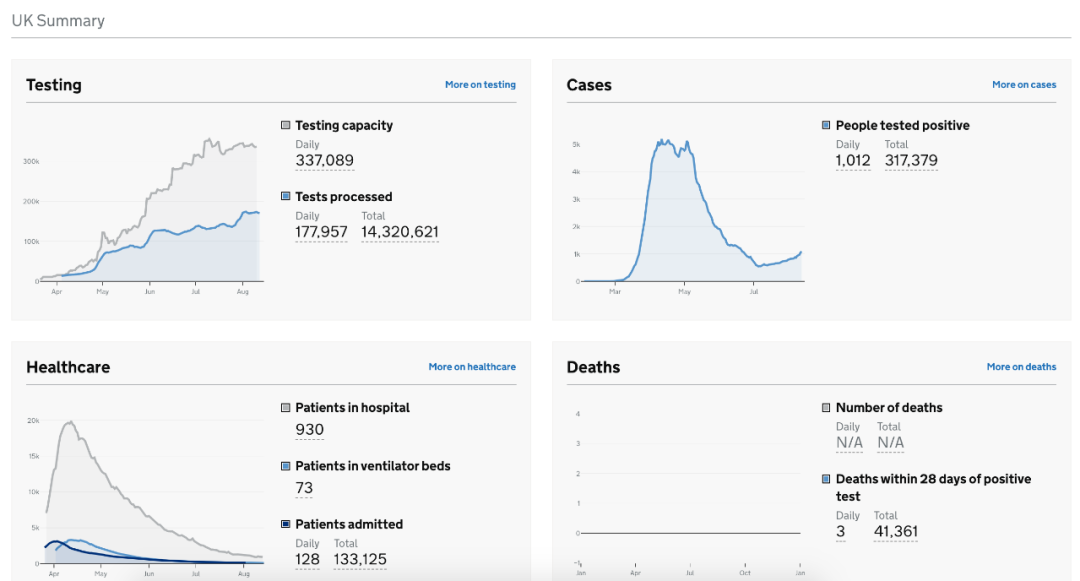The width and height of the screenshot is (1080, 581).
Task: Click the Testing card heading
Action: pos(54,85)
